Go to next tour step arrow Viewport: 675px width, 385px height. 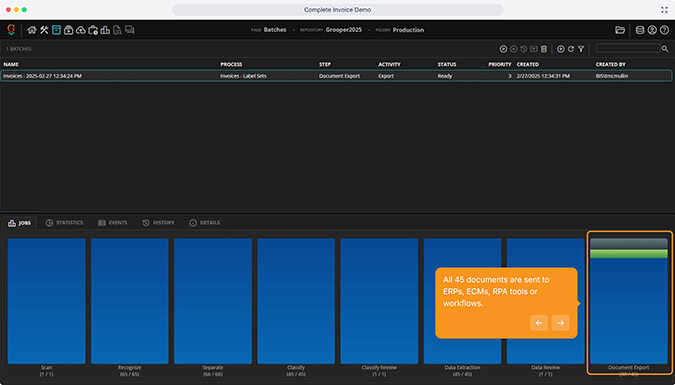(x=560, y=323)
